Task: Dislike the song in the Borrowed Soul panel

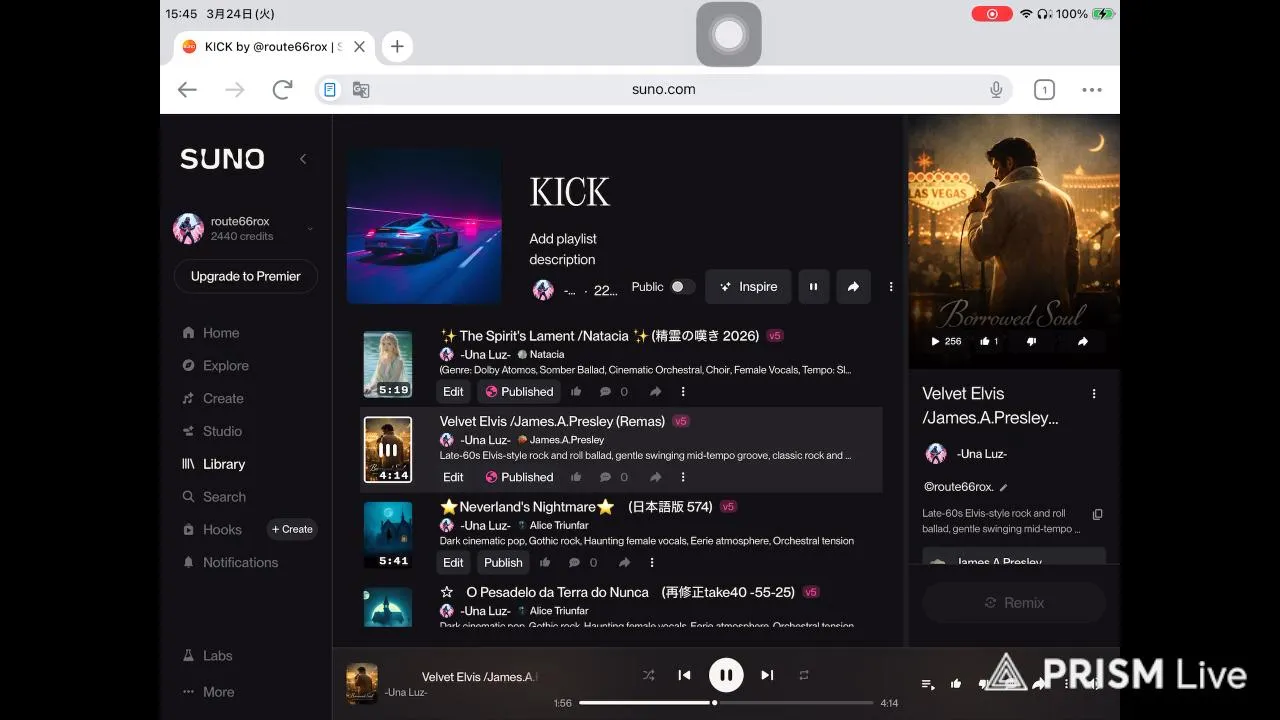Action: click(x=1032, y=341)
